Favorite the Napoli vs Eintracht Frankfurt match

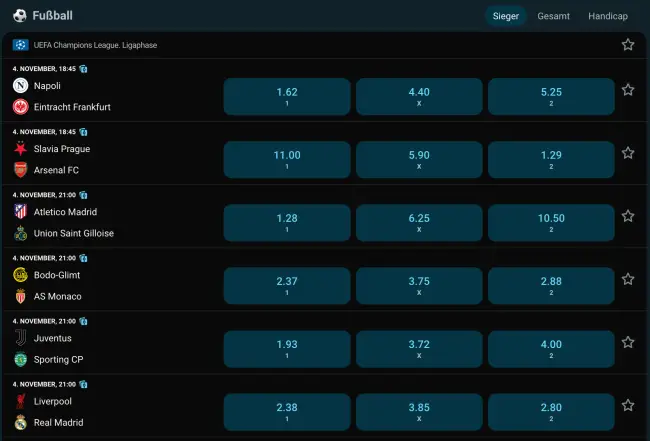click(x=628, y=90)
